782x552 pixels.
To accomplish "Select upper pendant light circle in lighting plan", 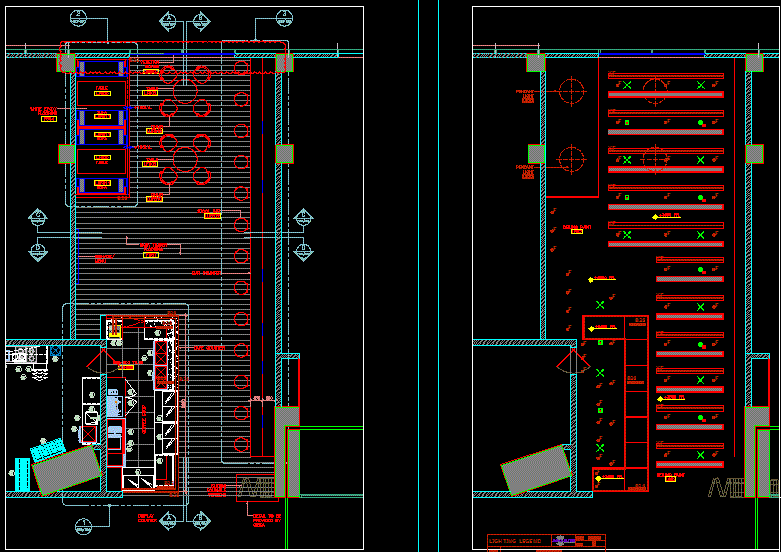I will 571,91.
